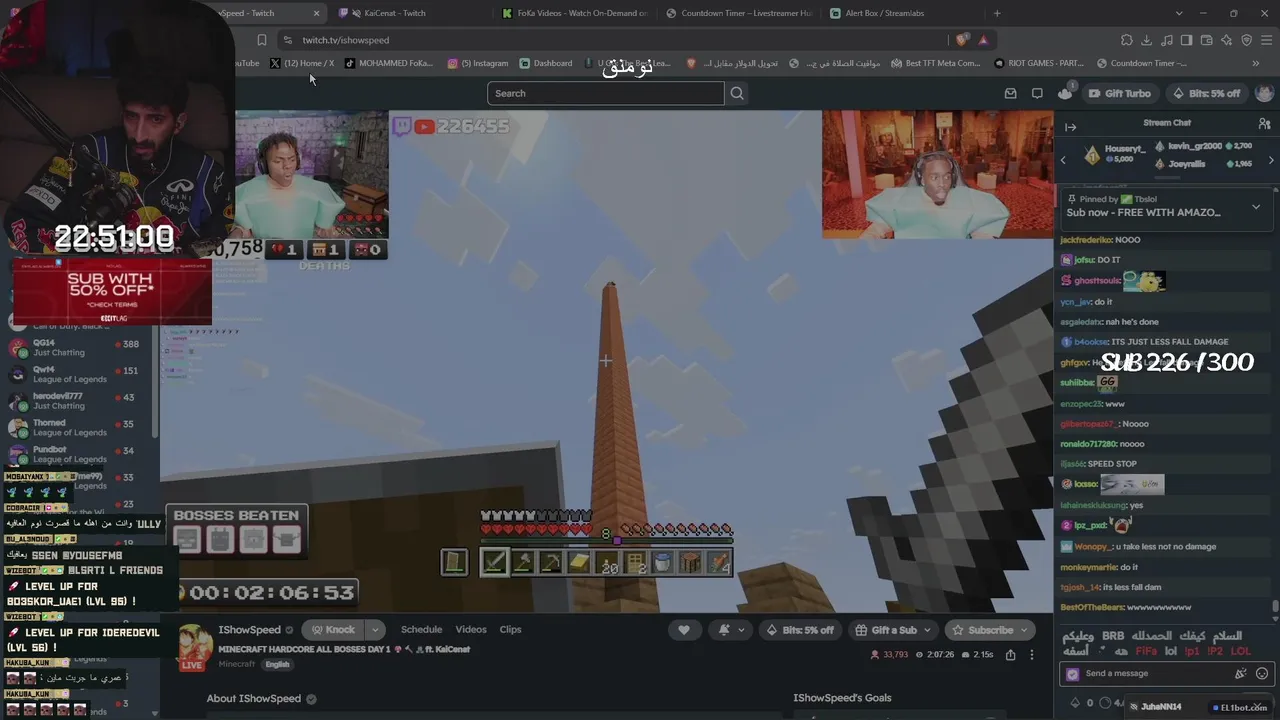Open the Twitch notifications inbox icon
This screenshot has width=1280, height=720.
click(x=1010, y=93)
